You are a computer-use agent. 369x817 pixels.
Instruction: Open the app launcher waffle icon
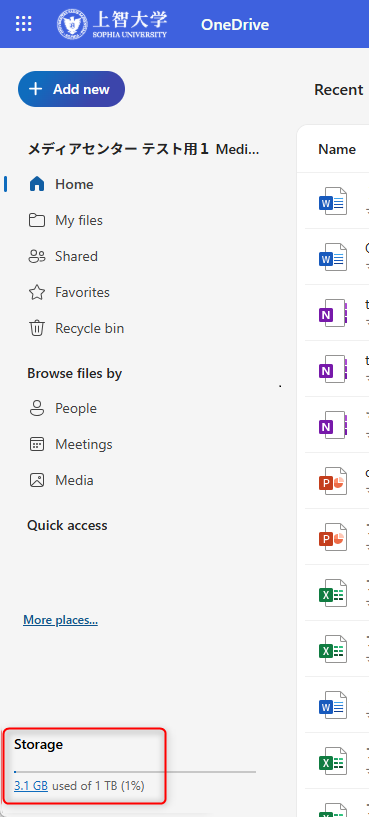click(23, 24)
